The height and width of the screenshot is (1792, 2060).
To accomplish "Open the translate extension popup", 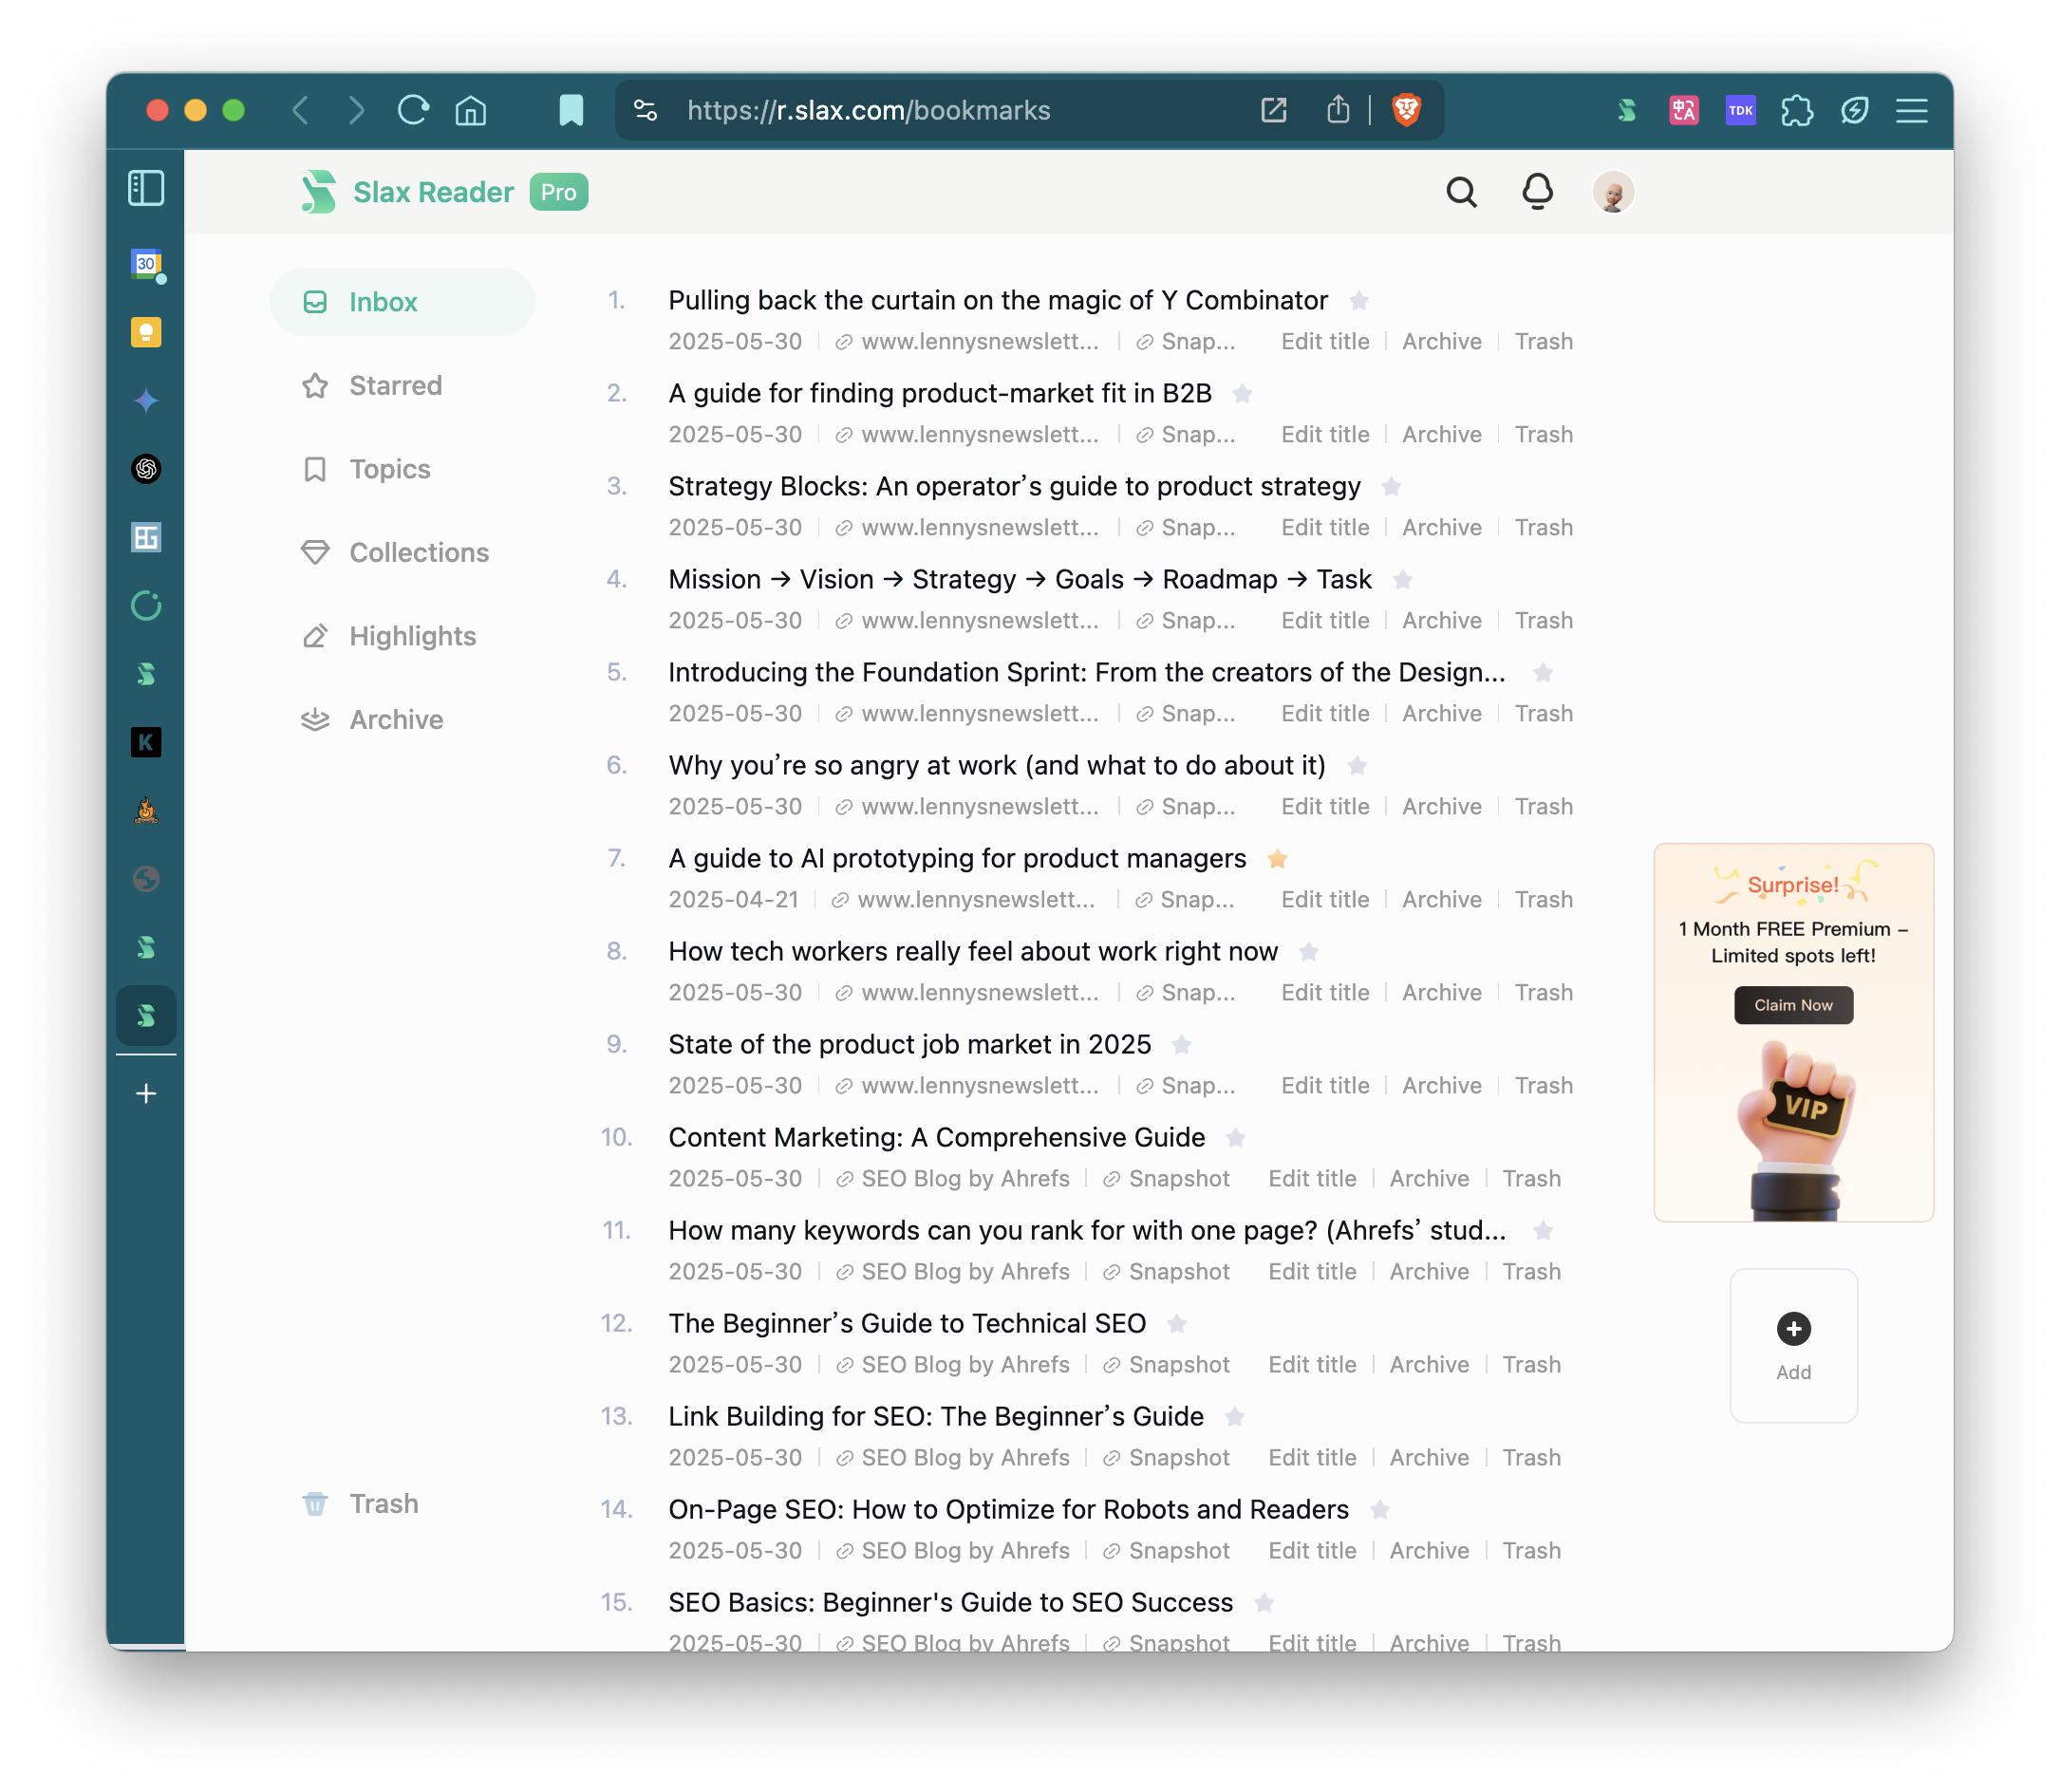I will [1685, 111].
